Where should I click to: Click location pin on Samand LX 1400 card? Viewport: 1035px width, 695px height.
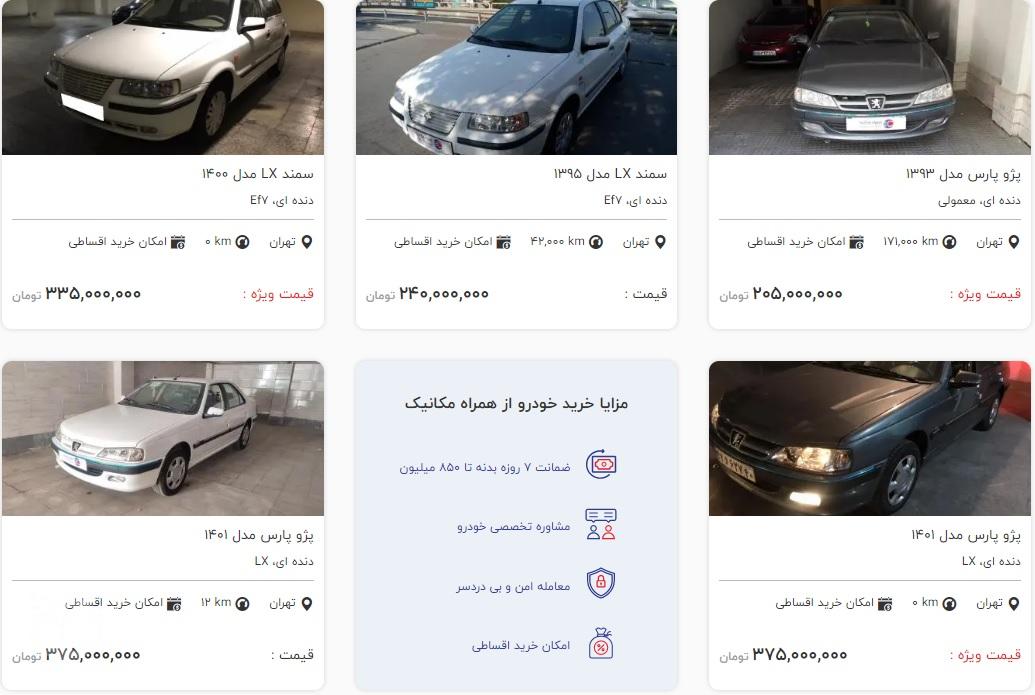[x=307, y=242]
